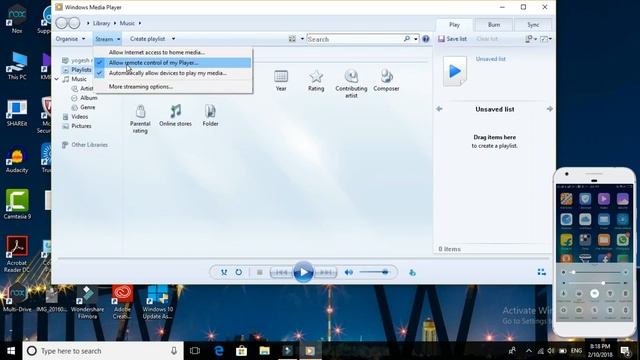This screenshot has height=360, width=640.
Task: Click the Play to device icon
Action: point(412,272)
